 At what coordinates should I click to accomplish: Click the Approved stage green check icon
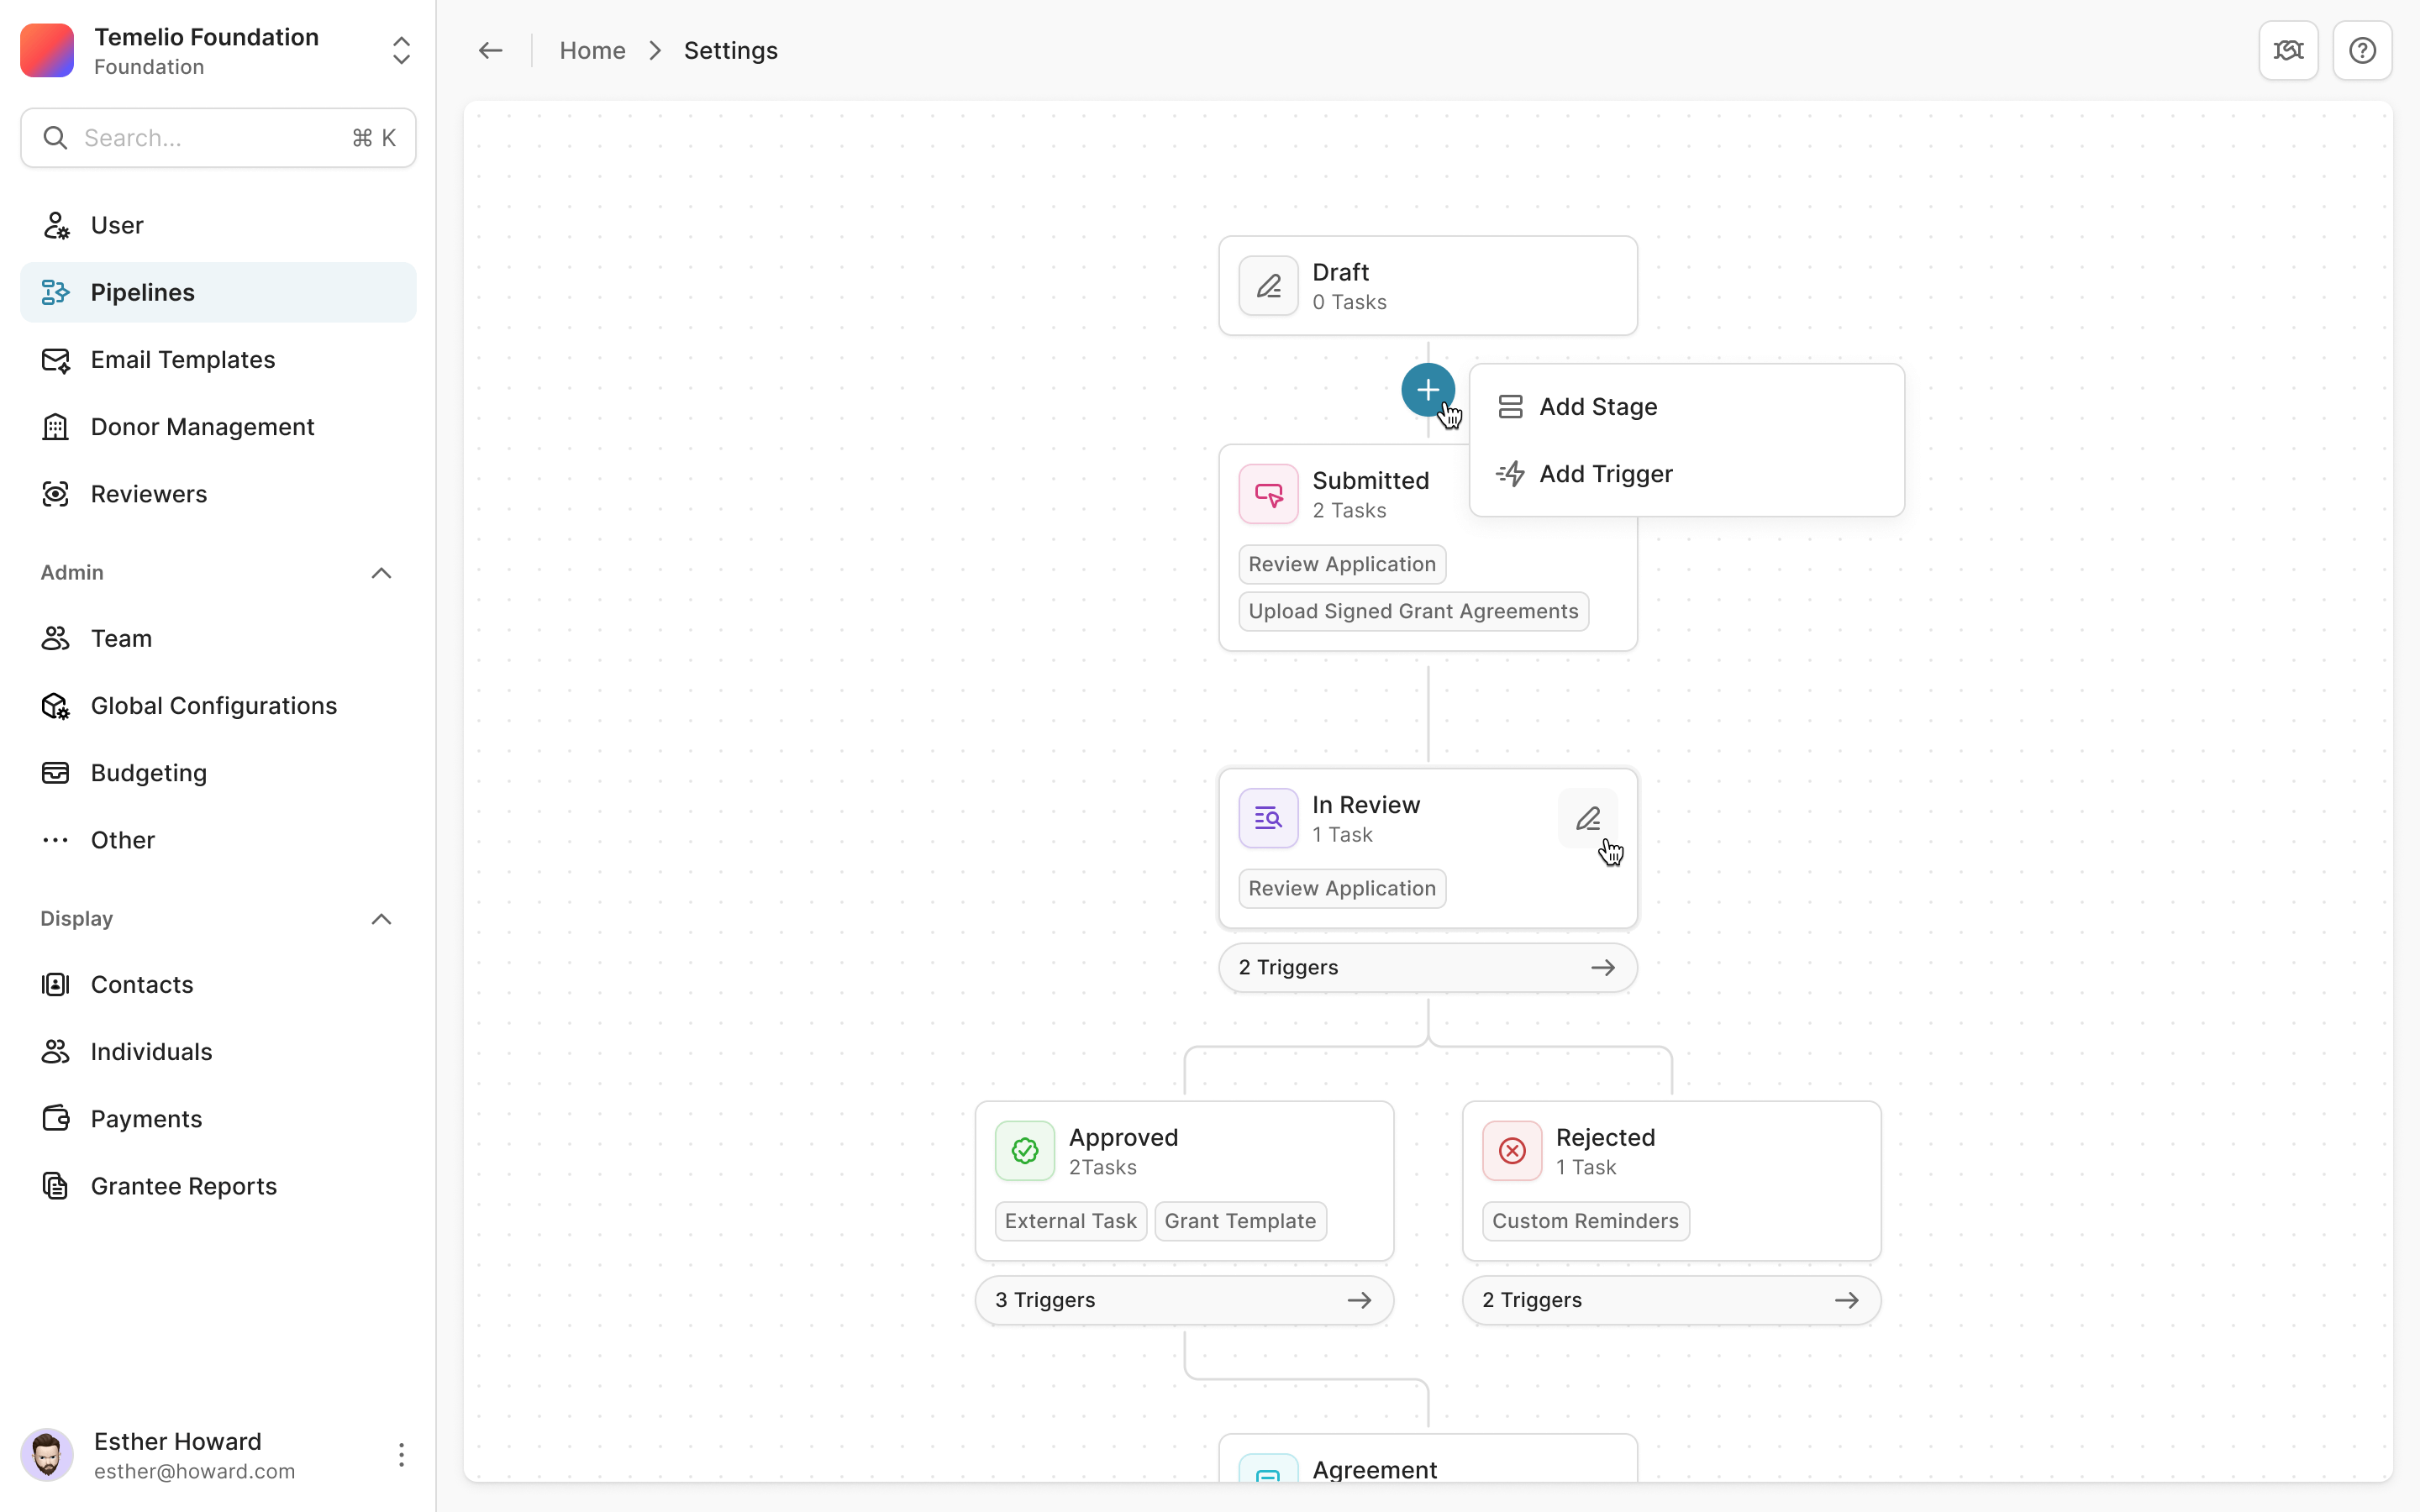1024,1151
